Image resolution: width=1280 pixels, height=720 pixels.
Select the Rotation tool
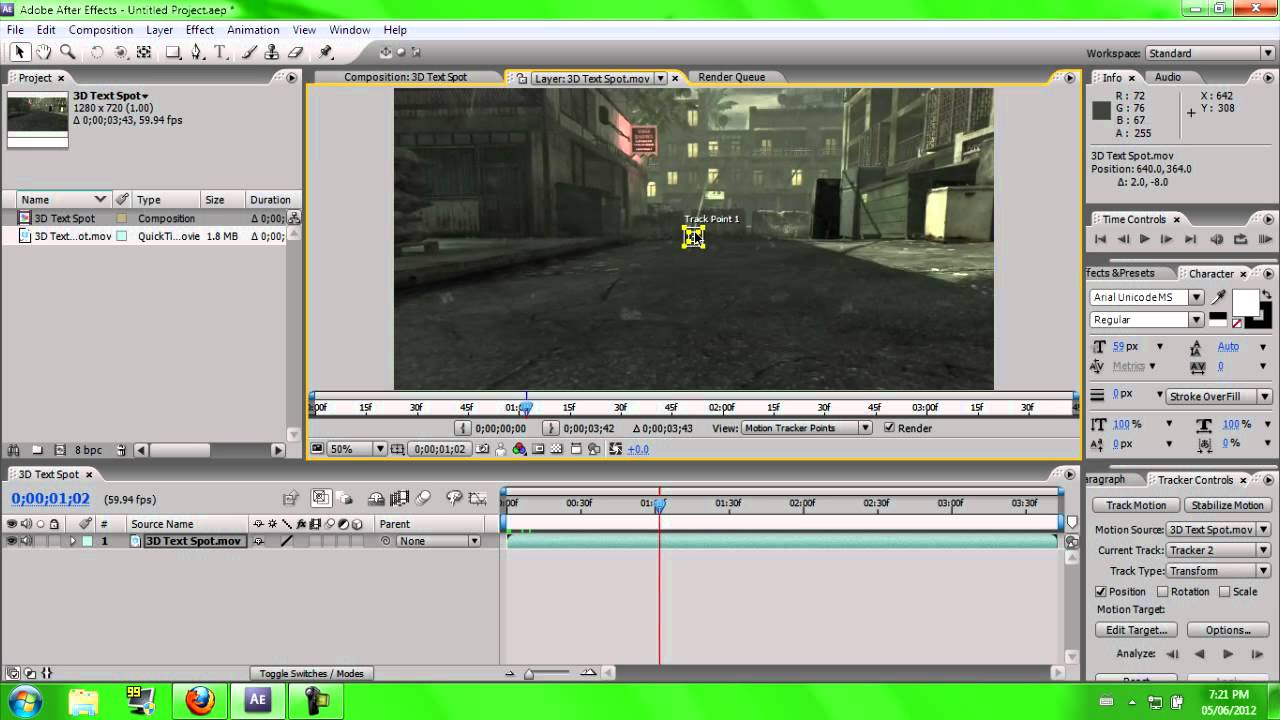point(97,52)
